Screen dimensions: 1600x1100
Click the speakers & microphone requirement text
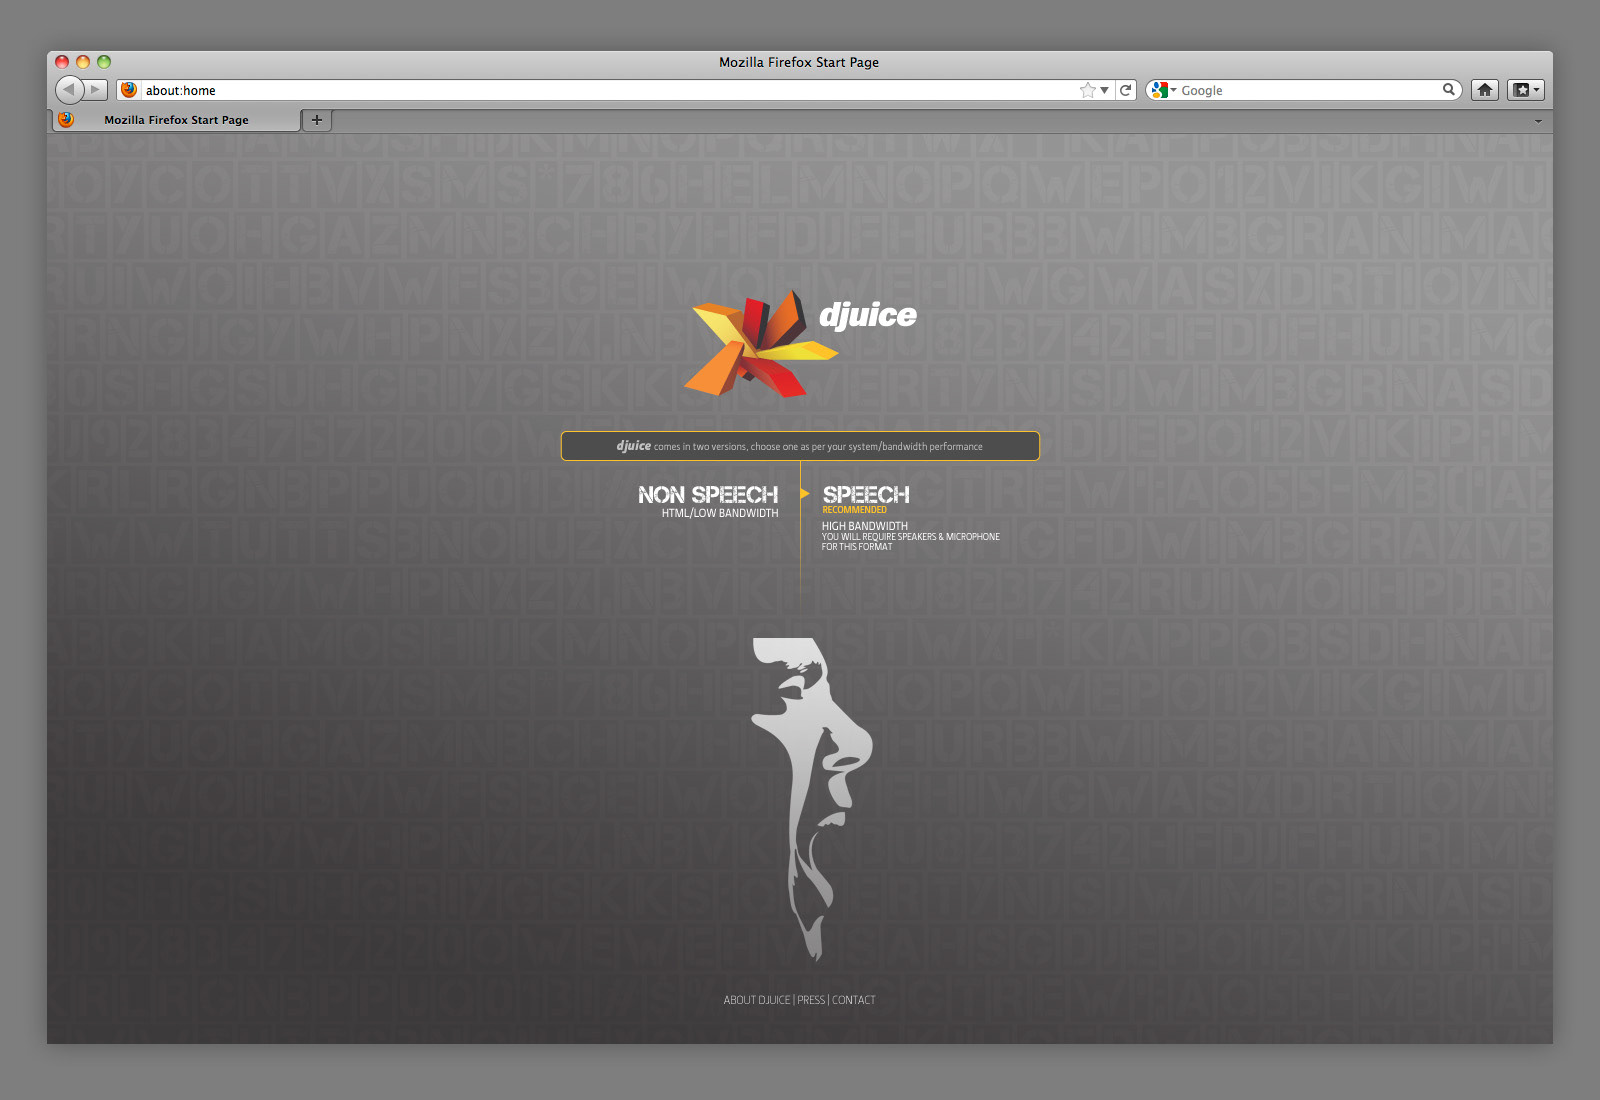point(911,542)
